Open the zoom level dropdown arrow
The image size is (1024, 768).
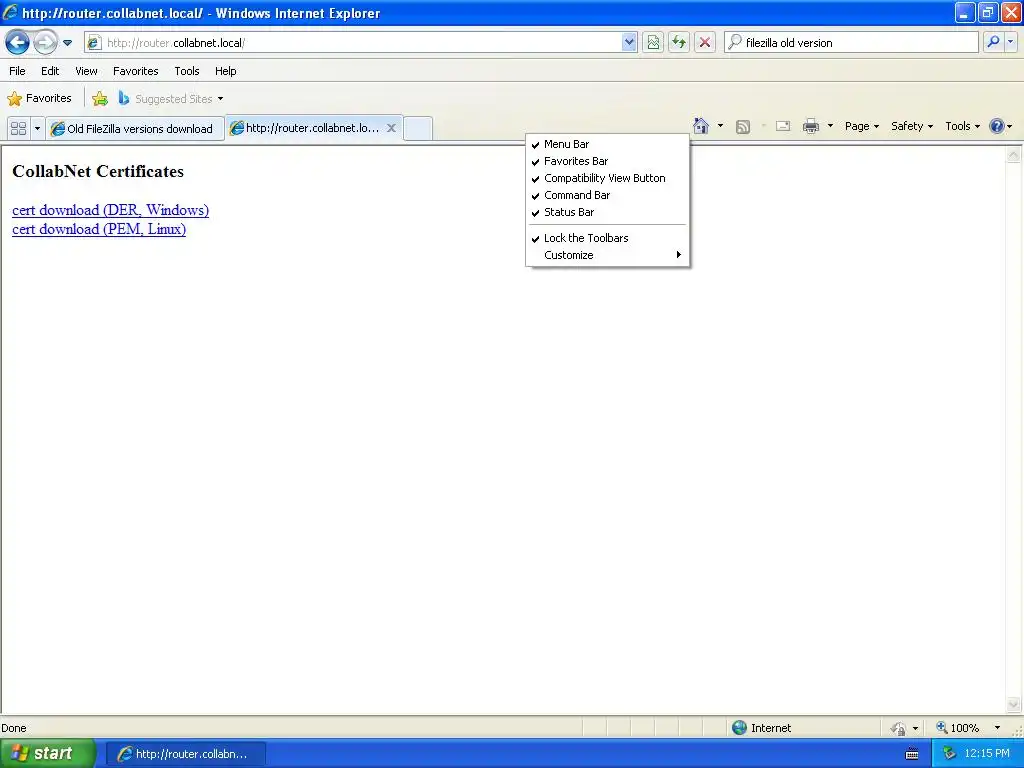(x=997, y=728)
